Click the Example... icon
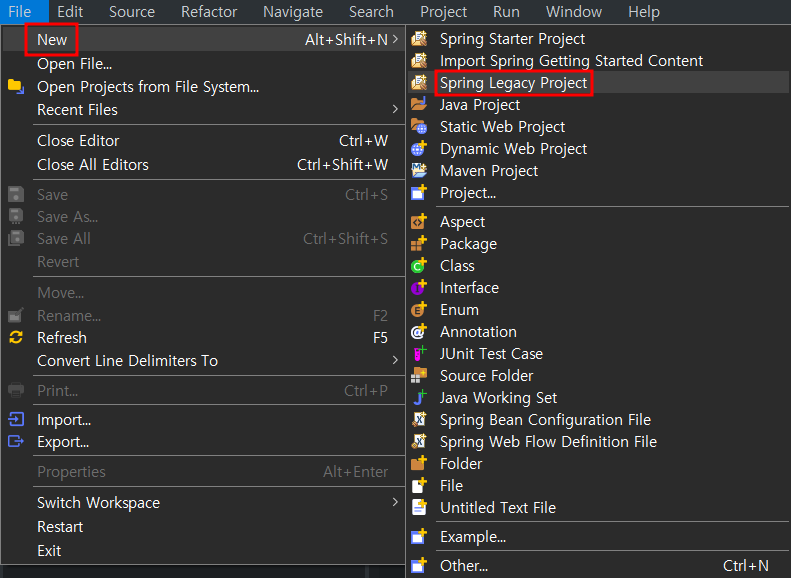Screen dimensions: 791x578 [x=419, y=537]
